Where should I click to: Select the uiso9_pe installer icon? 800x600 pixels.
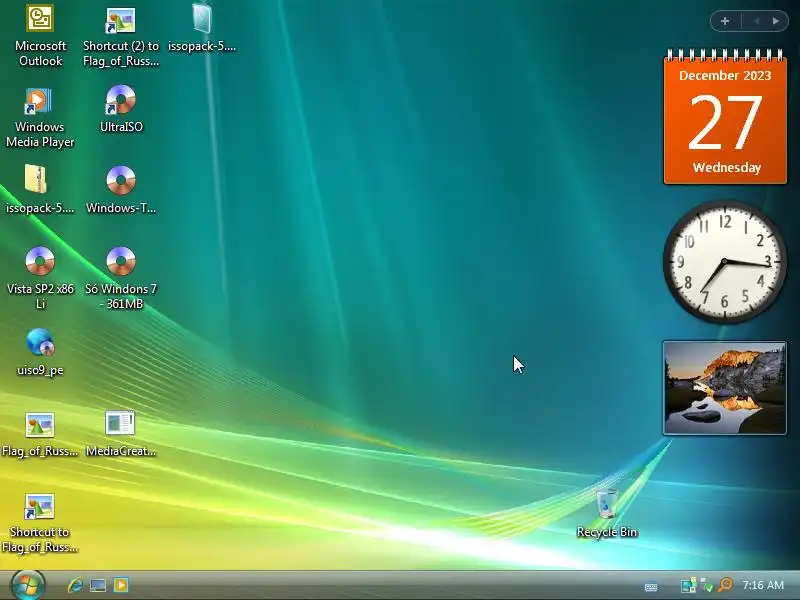coord(40,352)
